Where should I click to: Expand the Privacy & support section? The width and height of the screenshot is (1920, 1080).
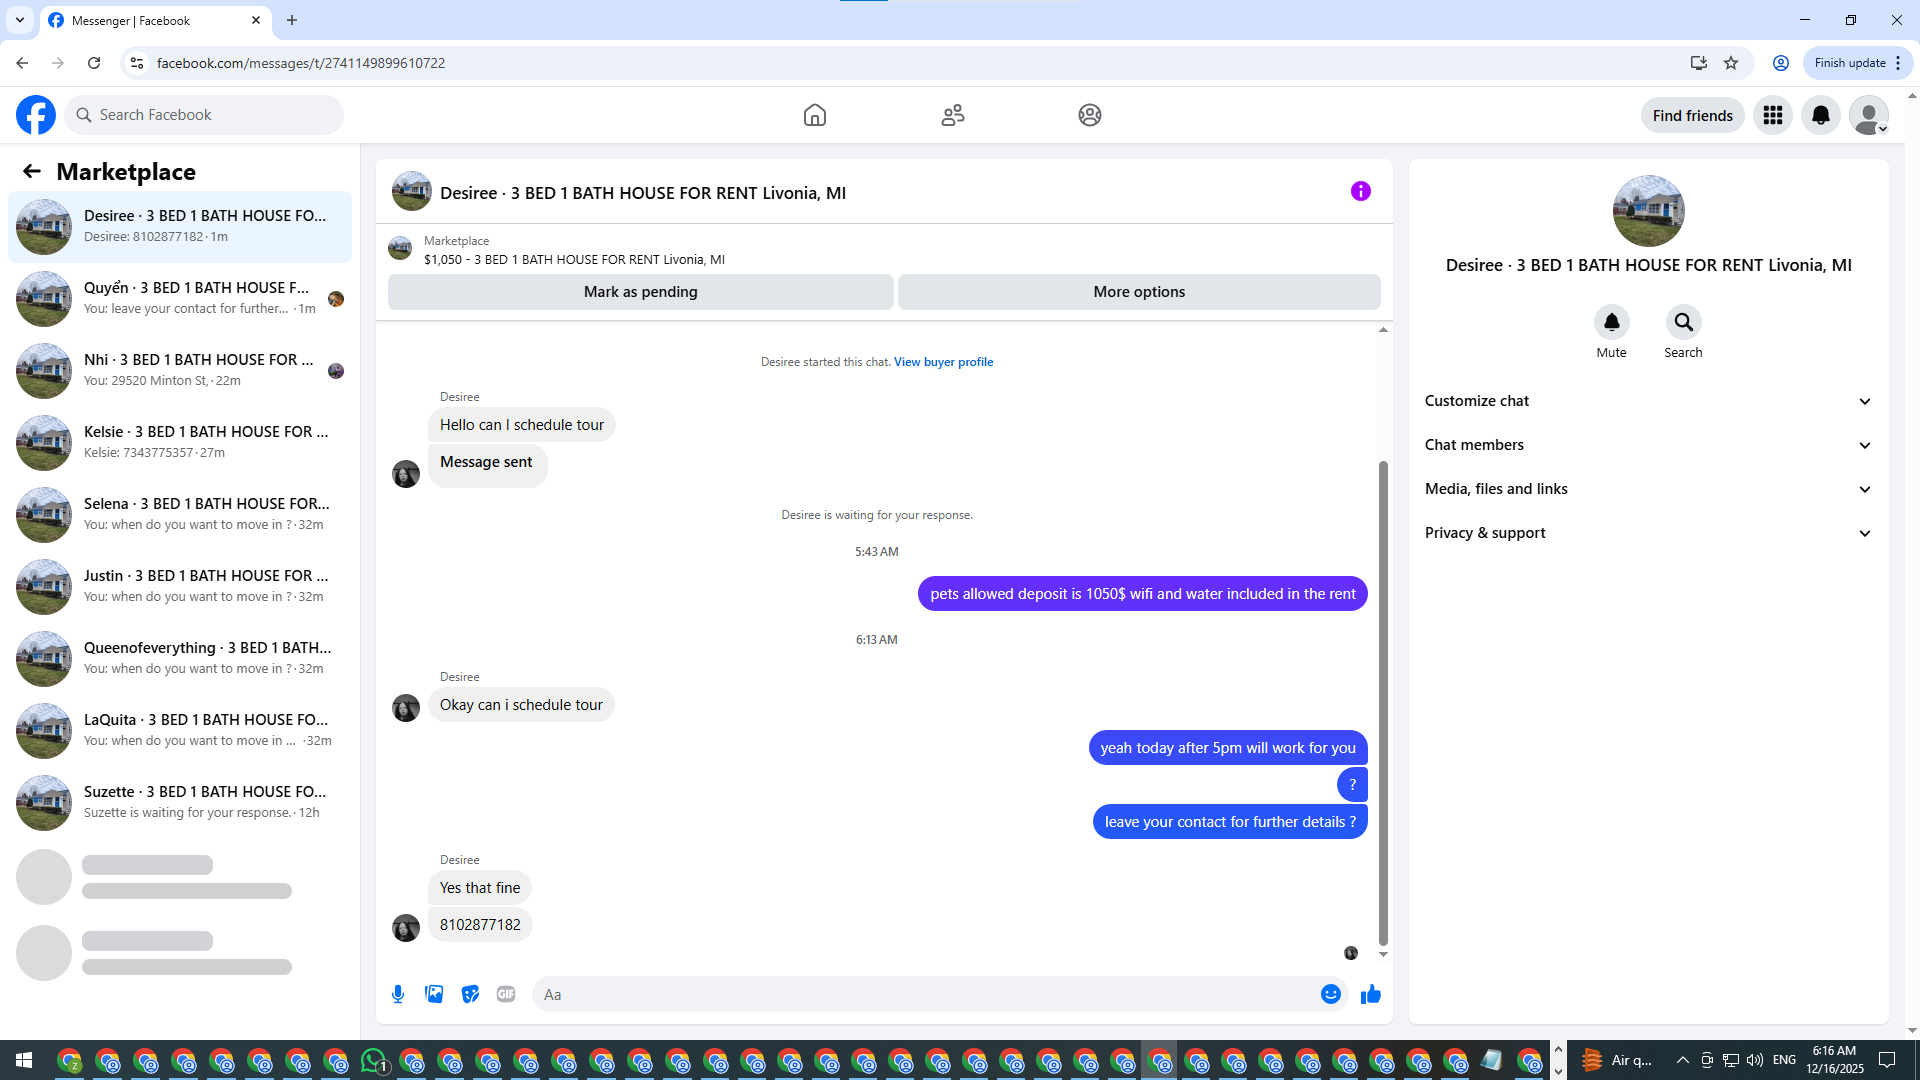[1648, 533]
